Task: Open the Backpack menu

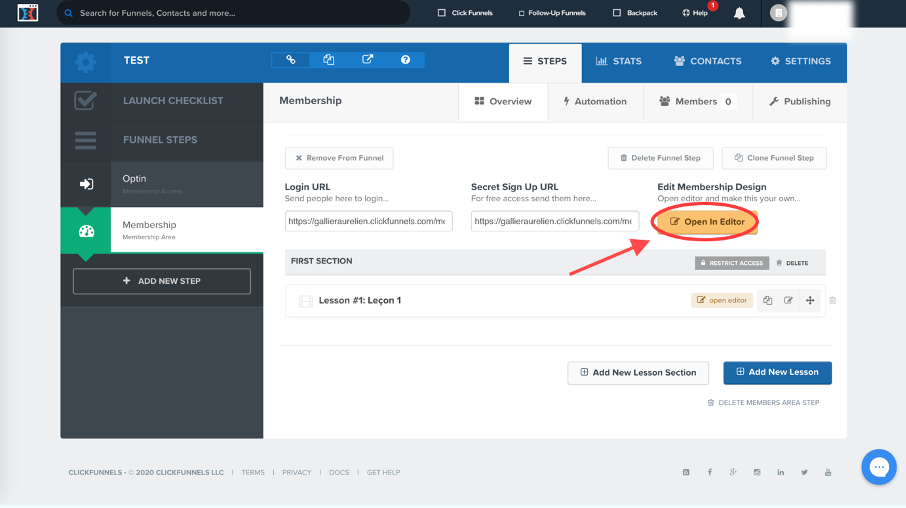Action: click(x=635, y=13)
